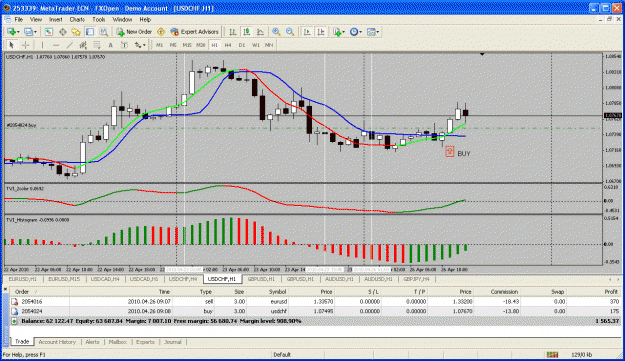The width and height of the screenshot is (625, 361).
Task: Expand the Profiles dropdown arrow
Action: 35,32
